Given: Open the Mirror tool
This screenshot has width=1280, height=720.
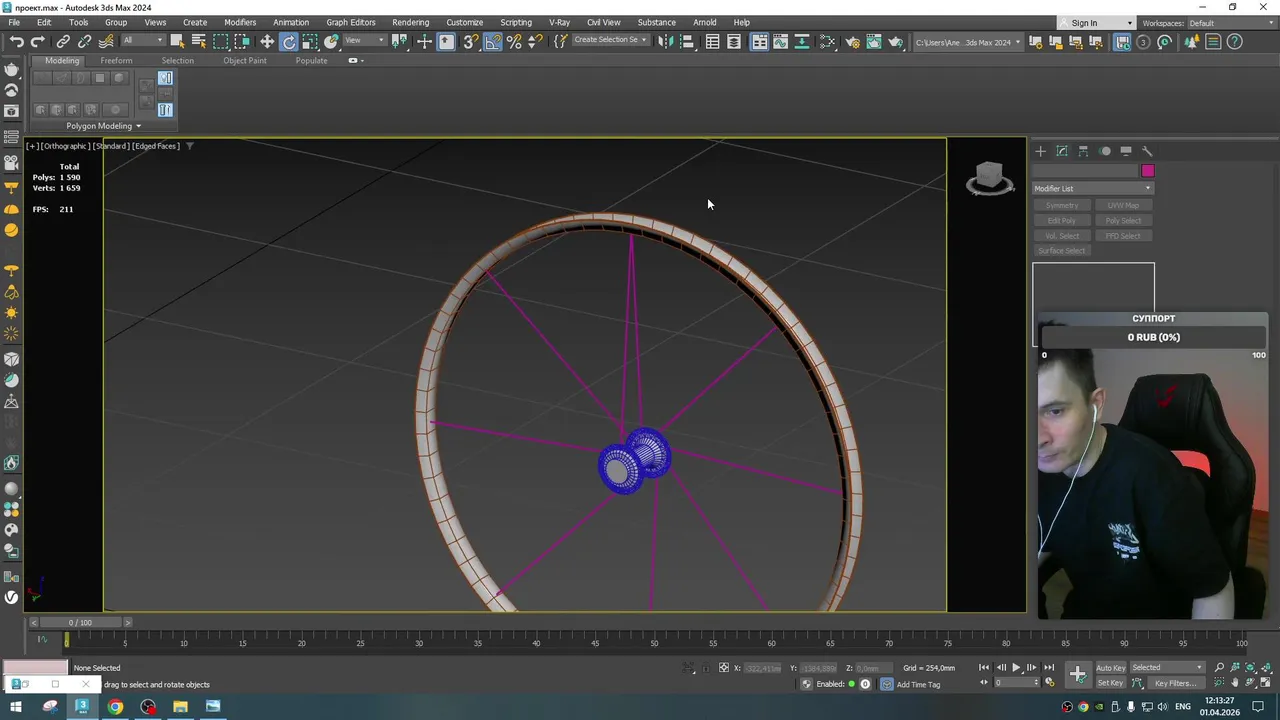Looking at the screenshot, I should pyautogui.click(x=665, y=41).
